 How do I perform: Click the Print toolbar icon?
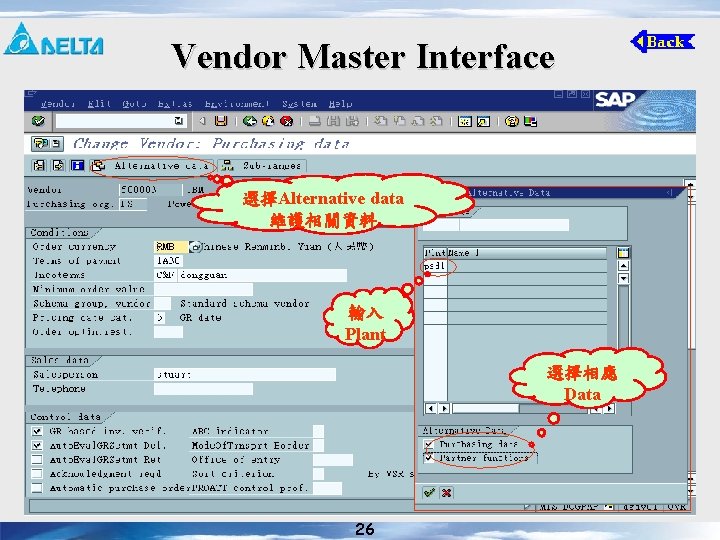315,121
